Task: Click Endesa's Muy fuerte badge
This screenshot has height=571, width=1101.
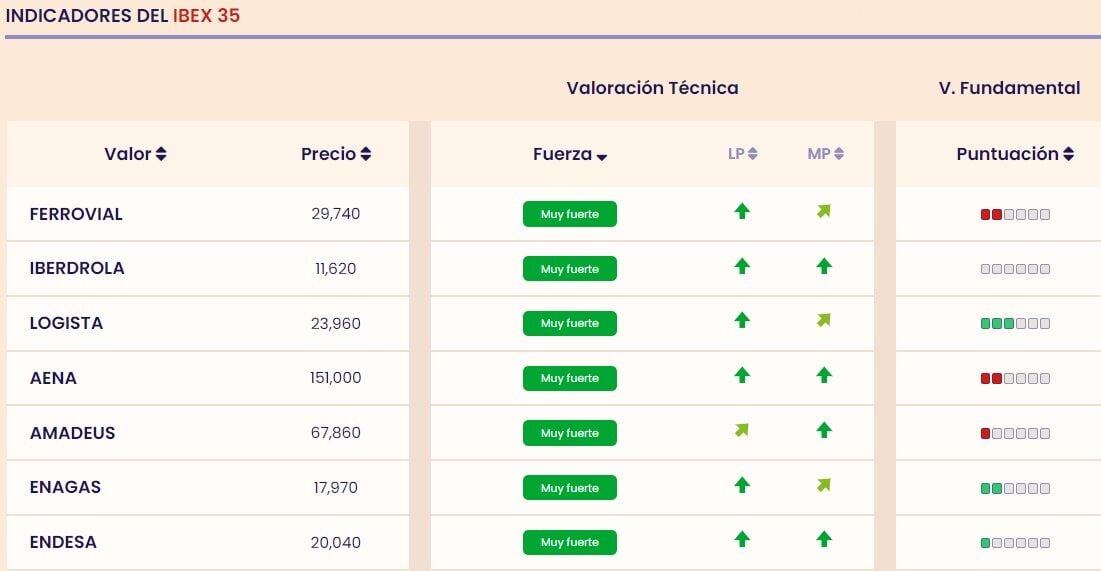Action: point(570,543)
